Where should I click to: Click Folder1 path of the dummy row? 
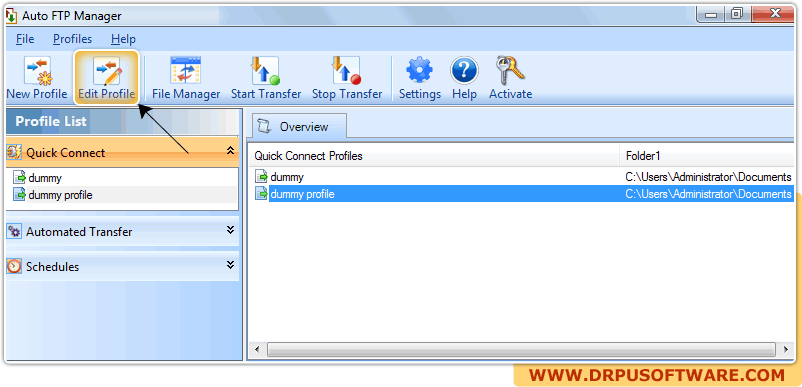(708, 177)
